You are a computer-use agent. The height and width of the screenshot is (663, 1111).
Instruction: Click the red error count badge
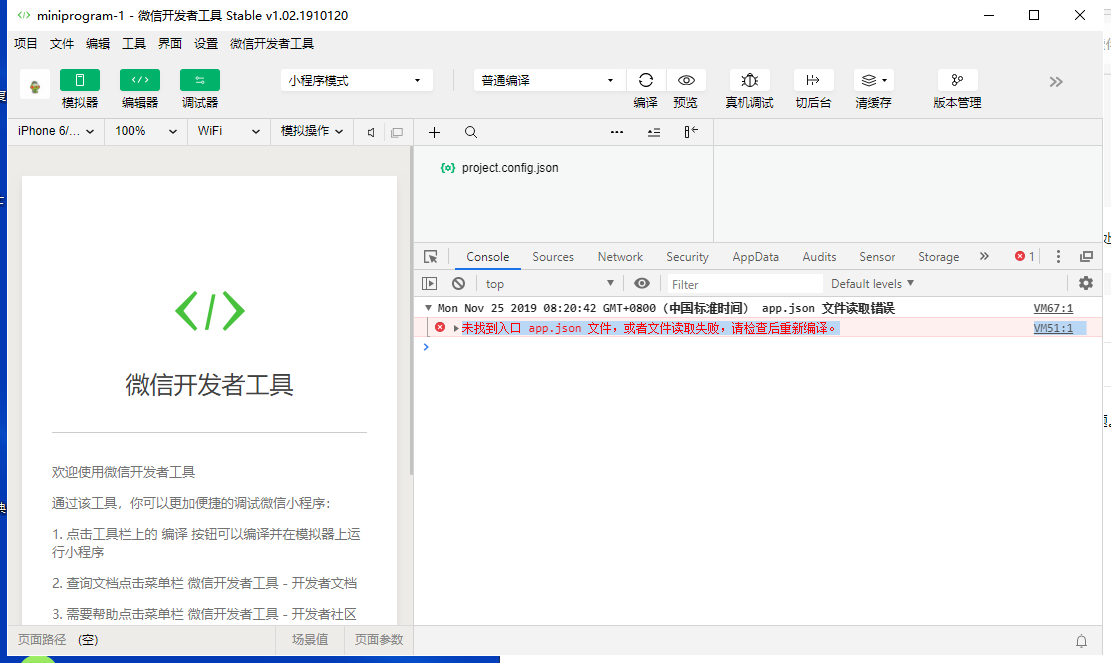pos(1025,256)
